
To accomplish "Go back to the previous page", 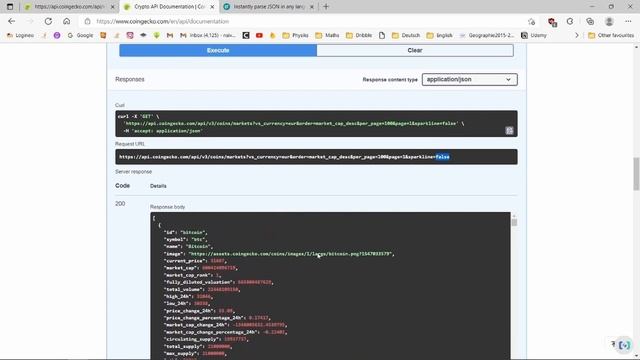I will [11, 21].
